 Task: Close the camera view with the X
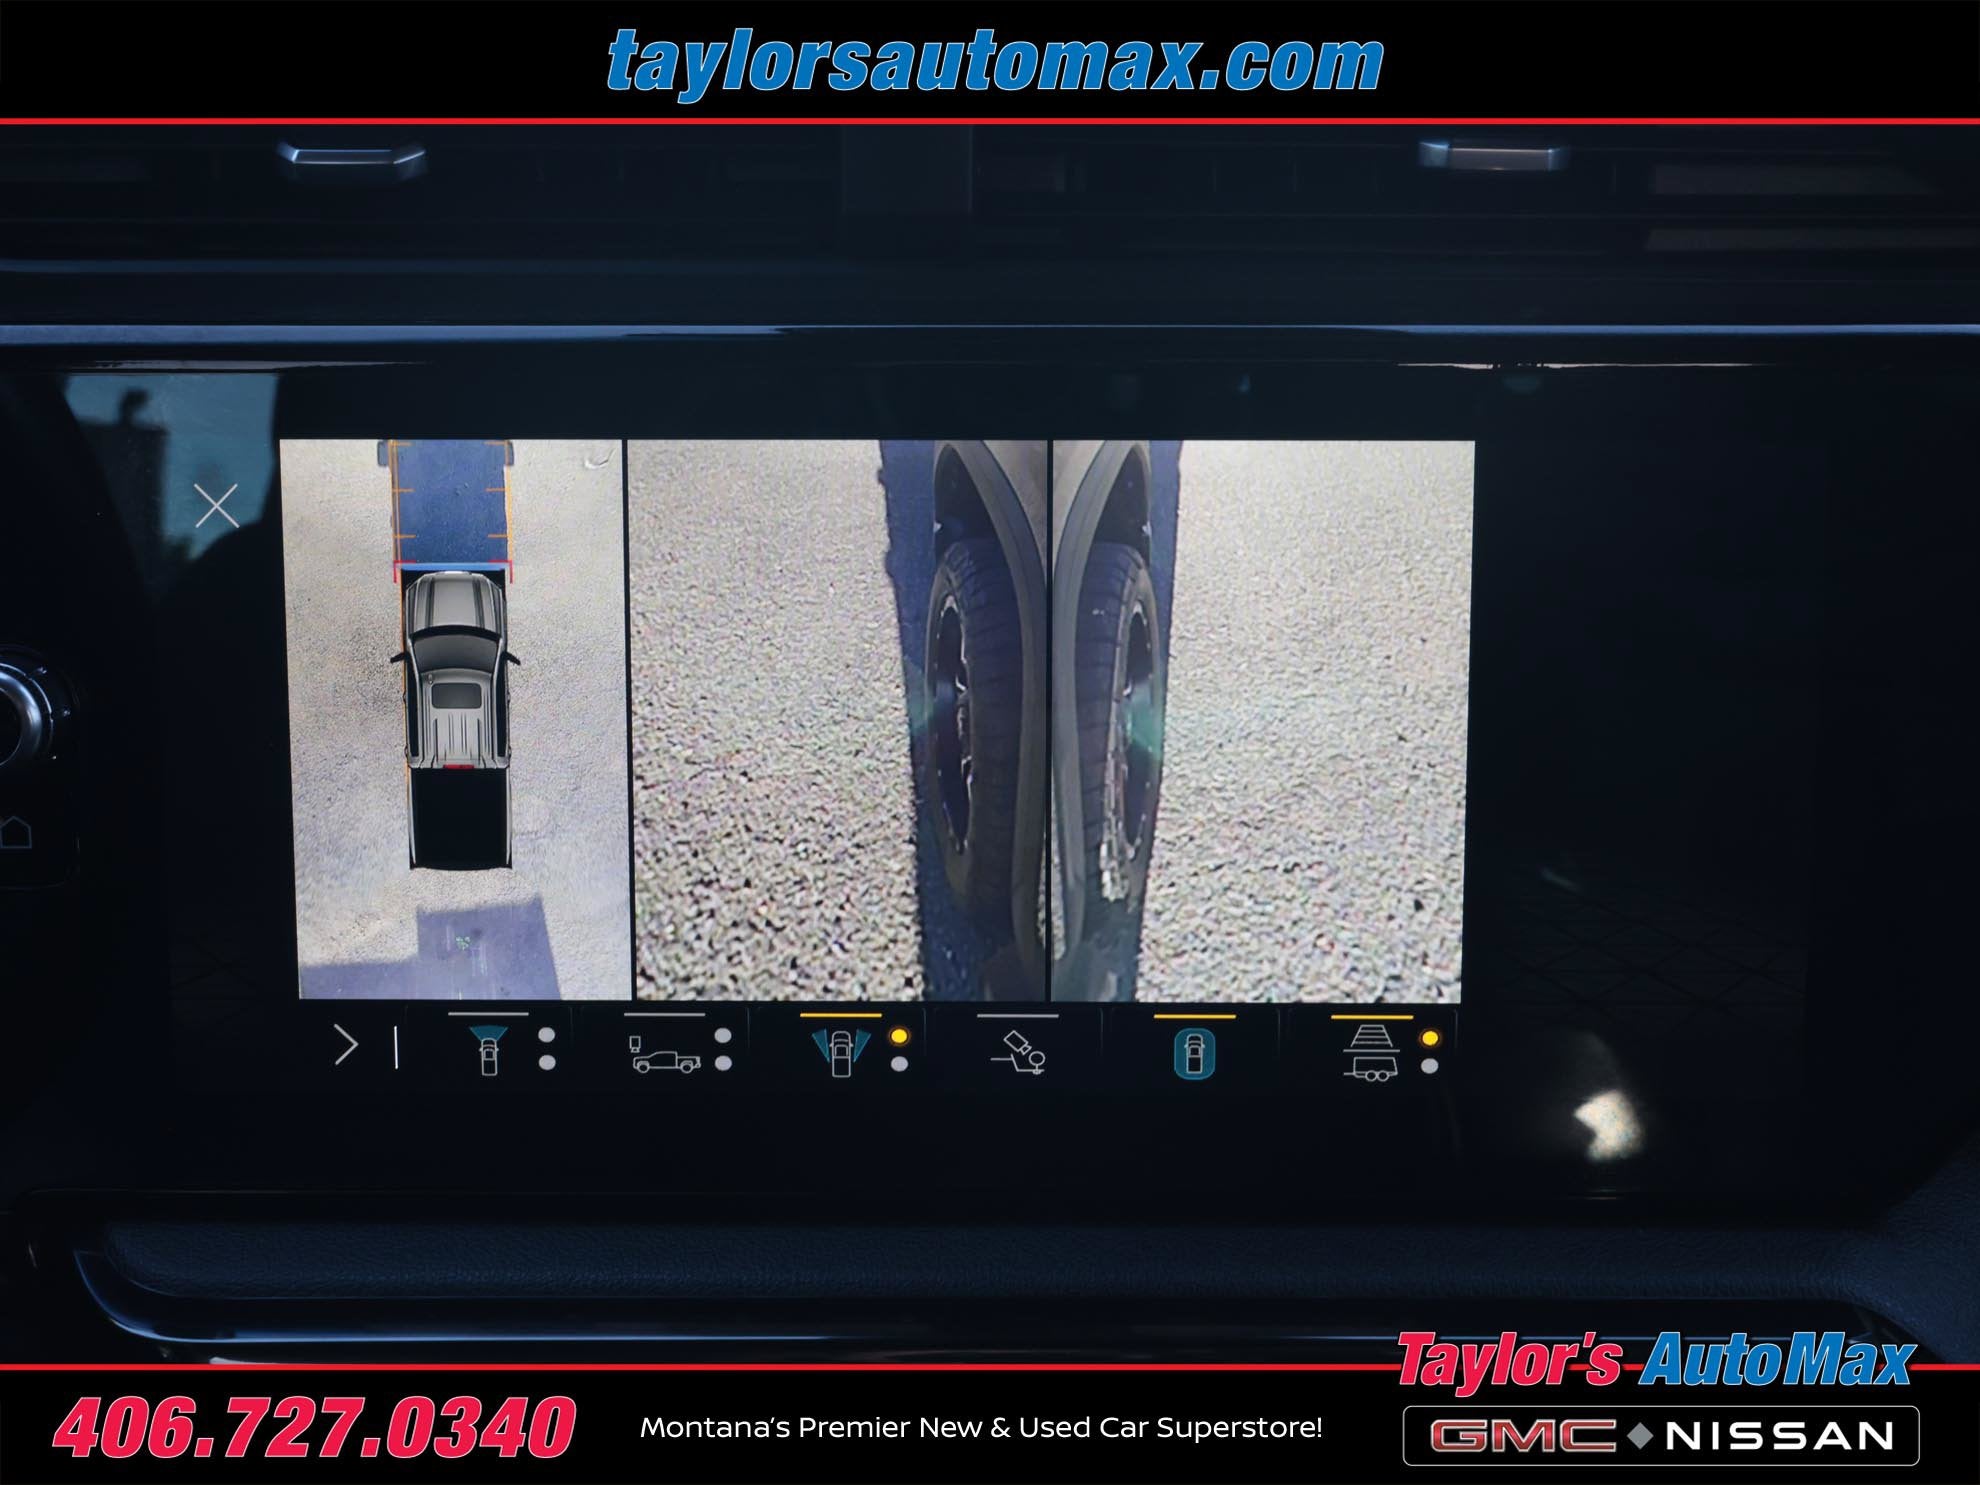click(x=216, y=506)
